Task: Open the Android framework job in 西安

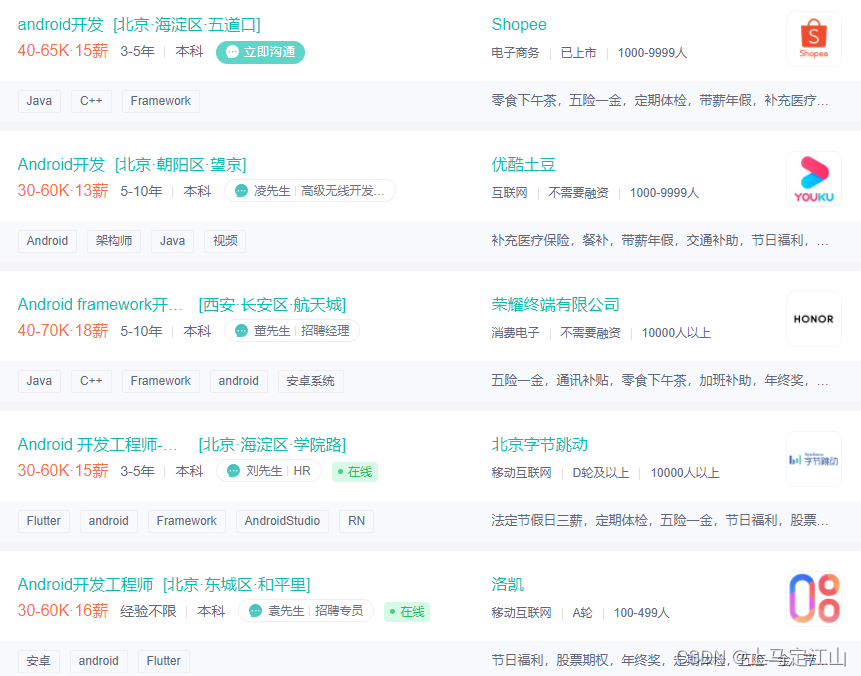Action: [182, 305]
